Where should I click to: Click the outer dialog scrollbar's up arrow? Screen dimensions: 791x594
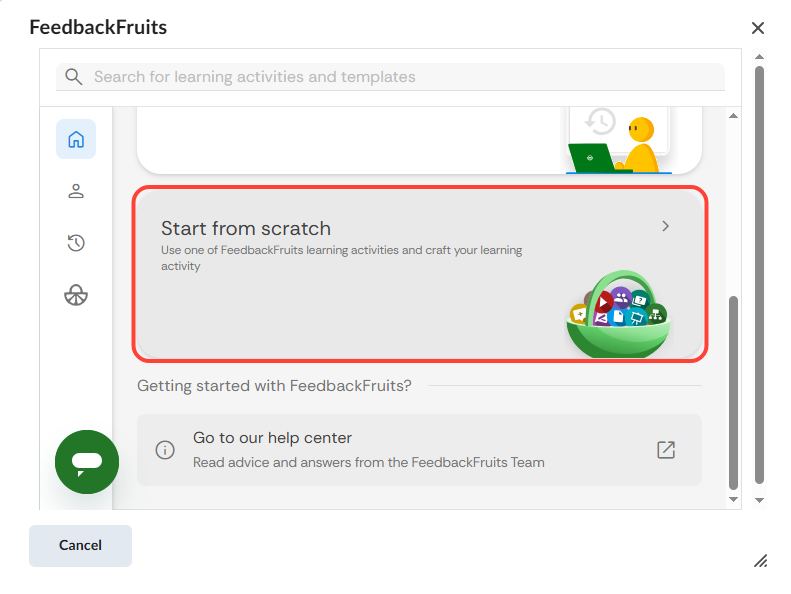pyautogui.click(x=759, y=57)
